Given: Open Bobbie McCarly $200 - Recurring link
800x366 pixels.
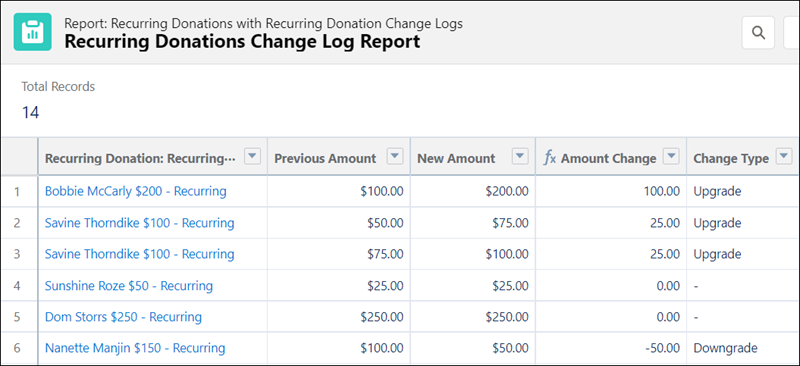Looking at the screenshot, I should pos(136,191).
